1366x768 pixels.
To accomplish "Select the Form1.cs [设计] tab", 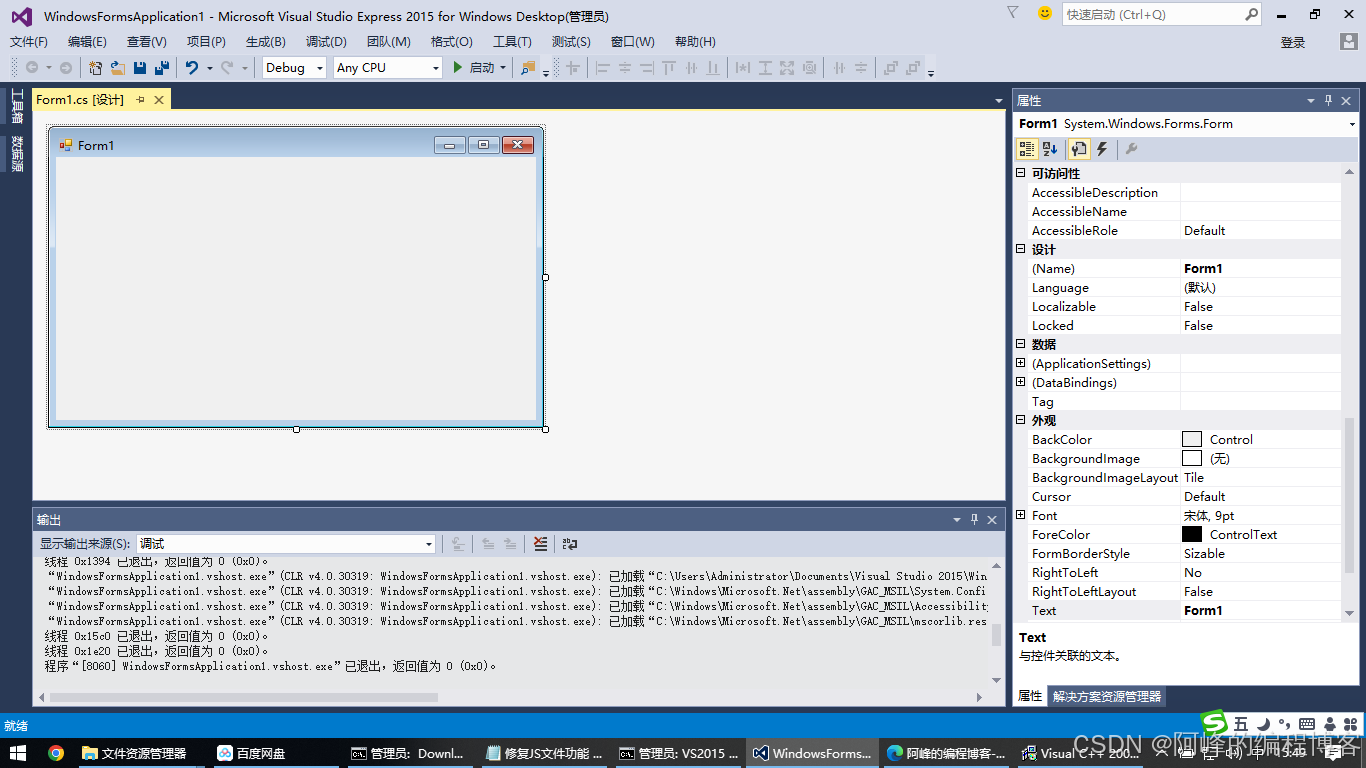I will tap(80, 99).
